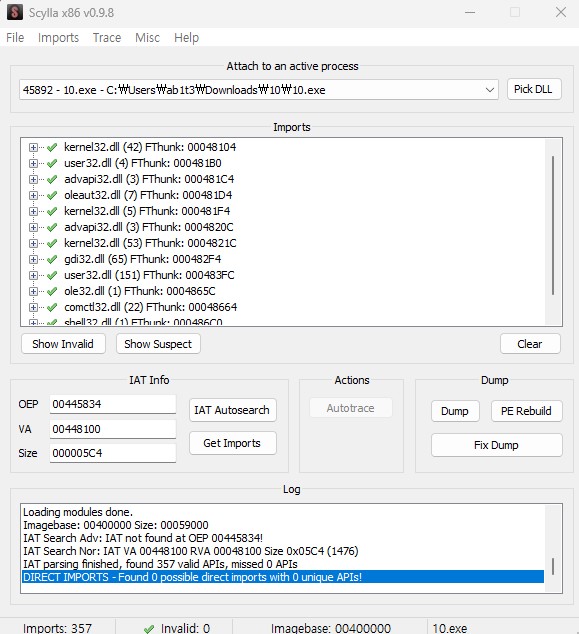Select log line 'Loading modules done.'
The image size is (579, 634).
point(78,512)
